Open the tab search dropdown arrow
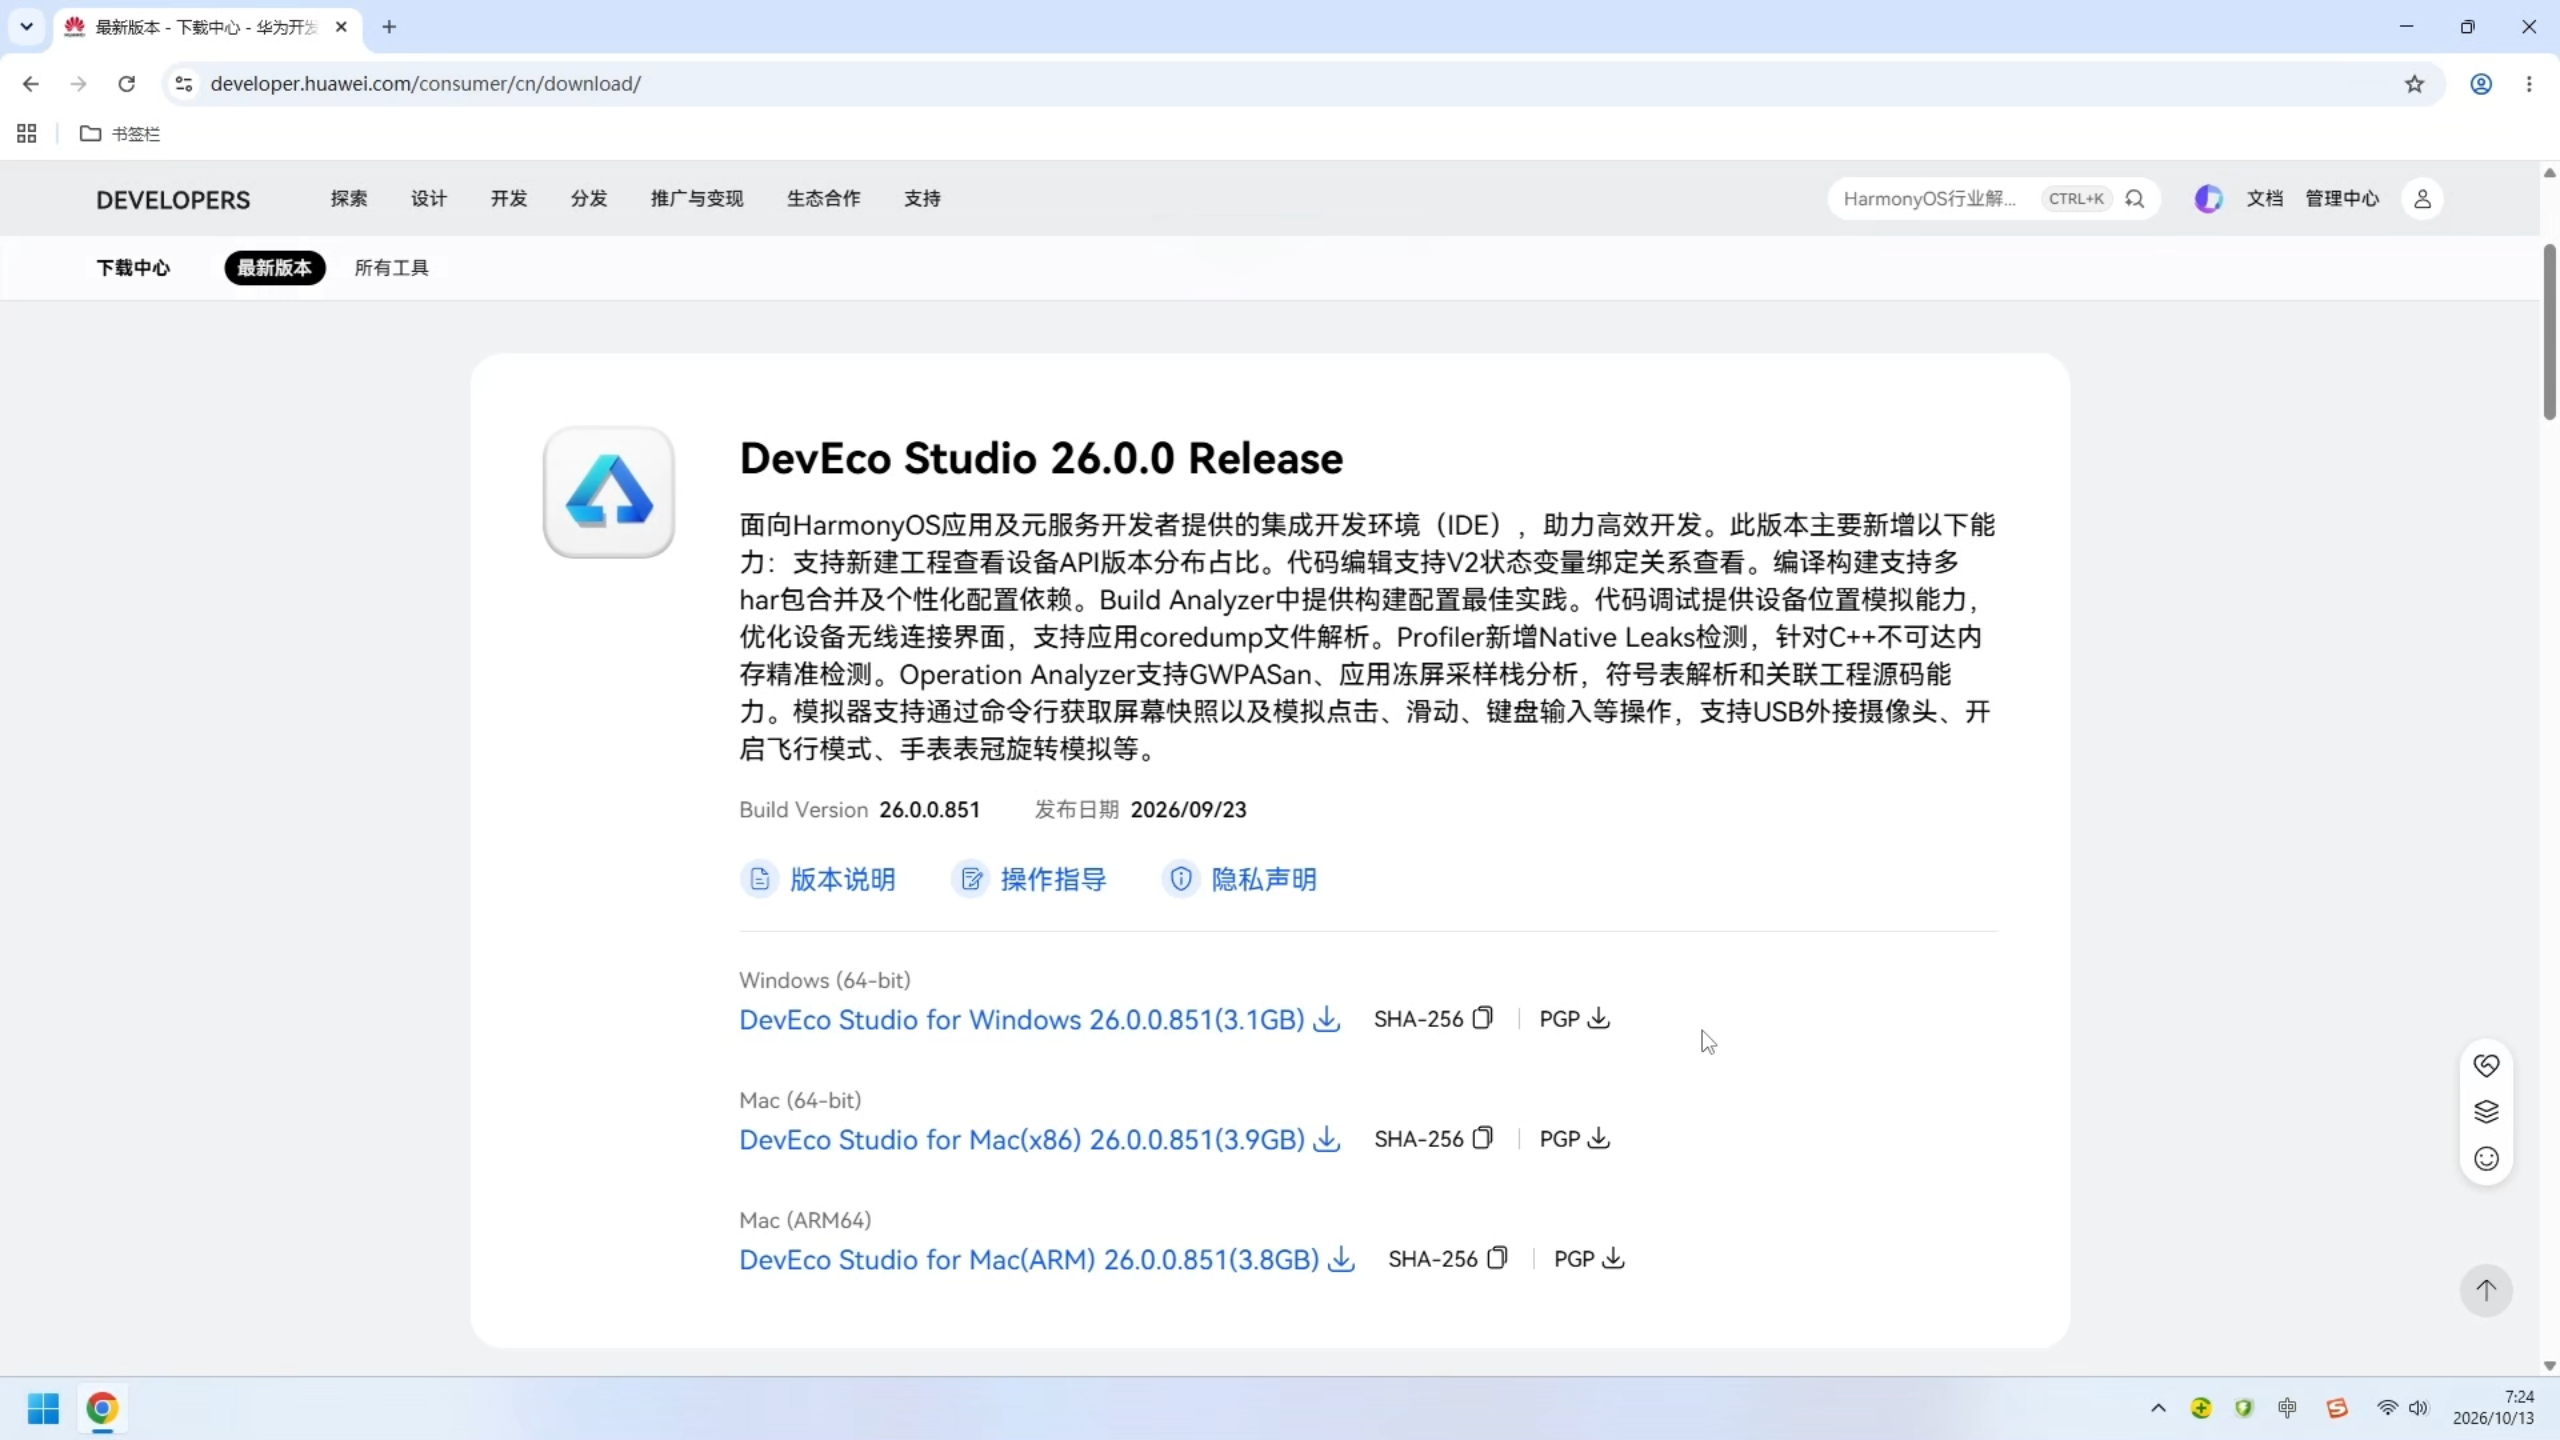Viewport: 2560px width, 1440px height. 27,27
